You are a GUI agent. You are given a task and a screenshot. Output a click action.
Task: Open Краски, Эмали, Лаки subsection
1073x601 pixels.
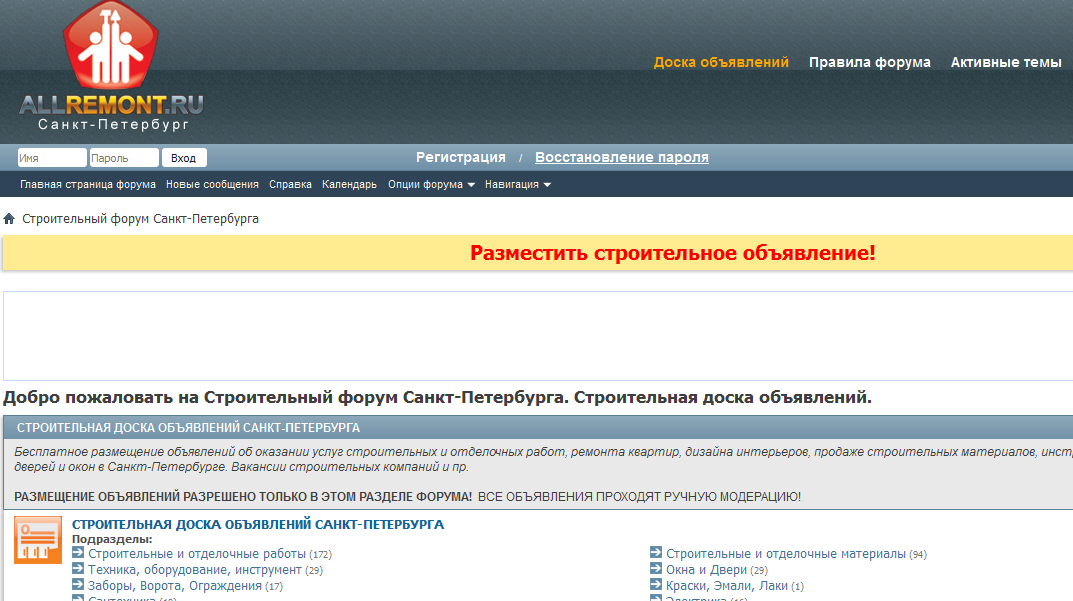727,586
